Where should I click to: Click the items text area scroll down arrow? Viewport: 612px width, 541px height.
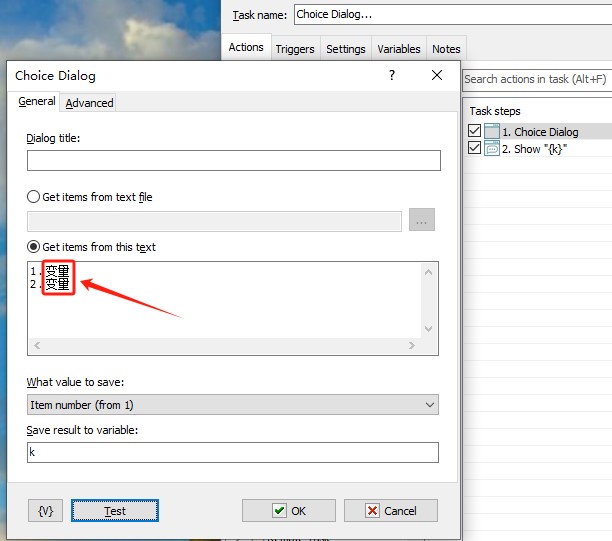[x=430, y=329]
